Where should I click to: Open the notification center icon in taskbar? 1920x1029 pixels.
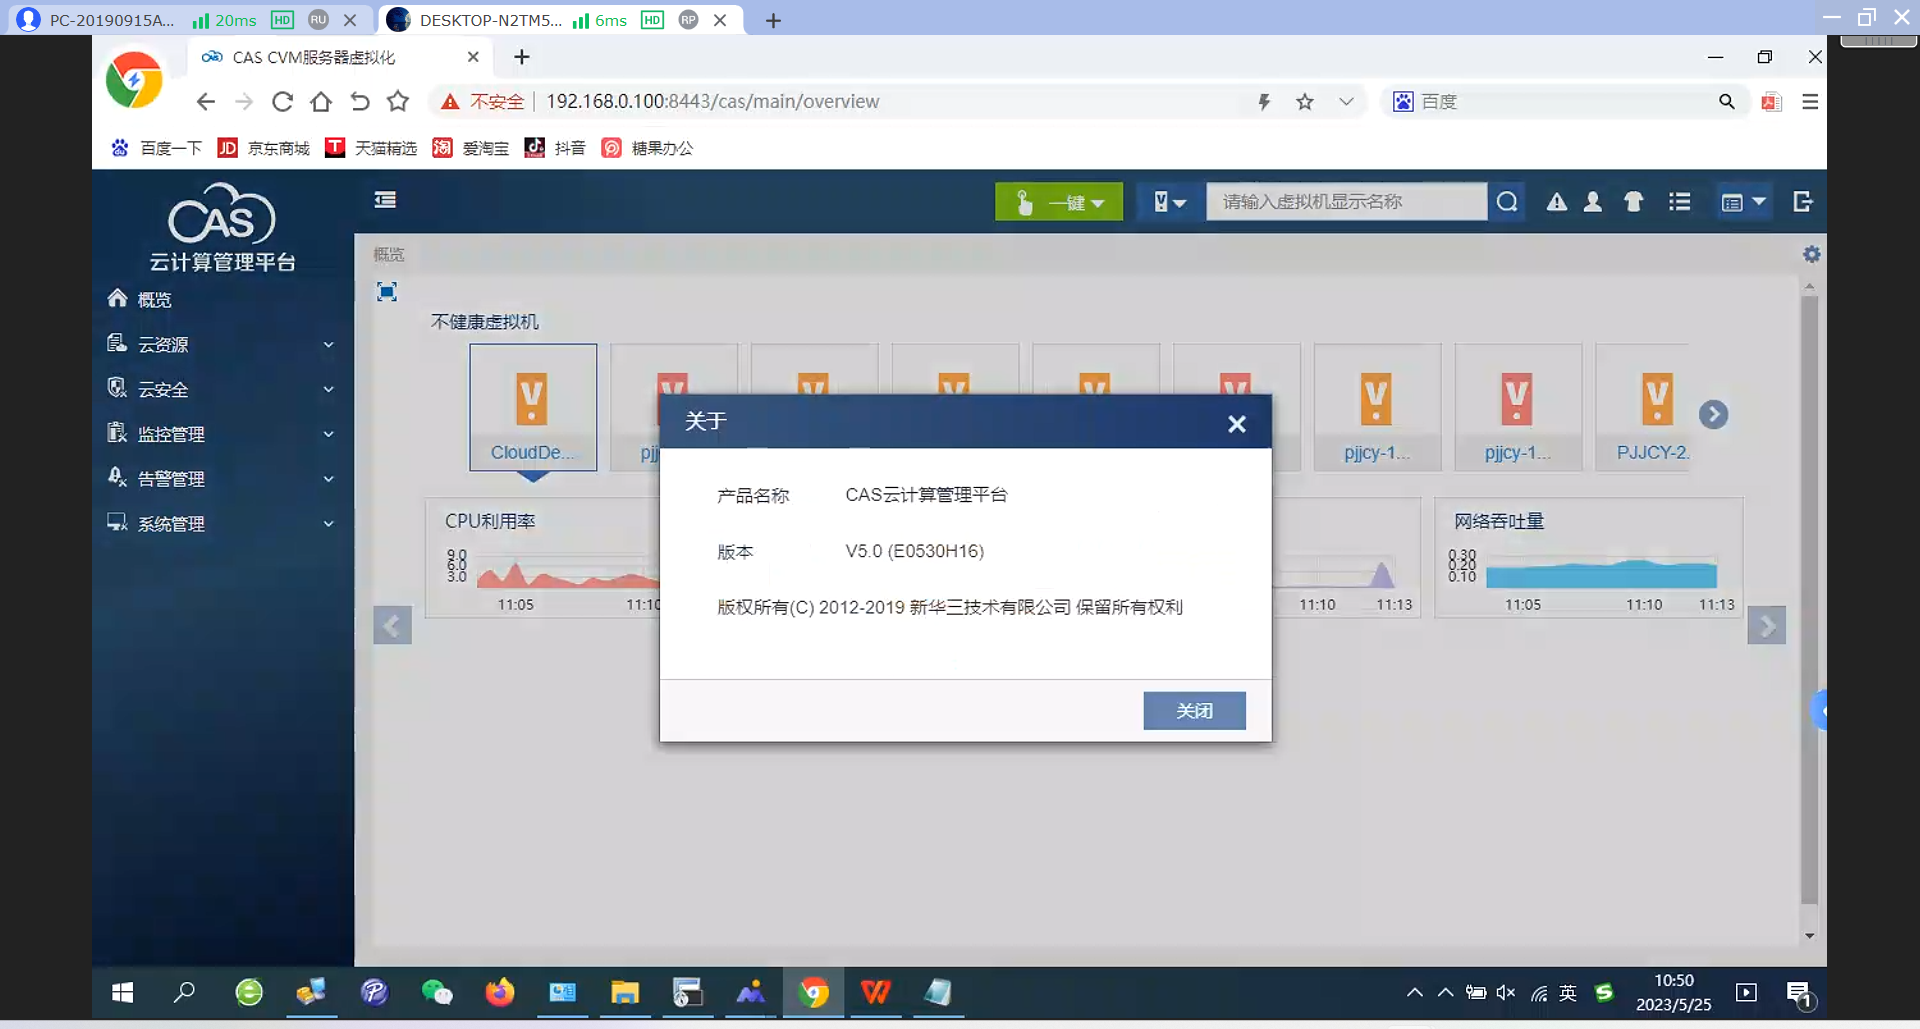[x=1798, y=993]
